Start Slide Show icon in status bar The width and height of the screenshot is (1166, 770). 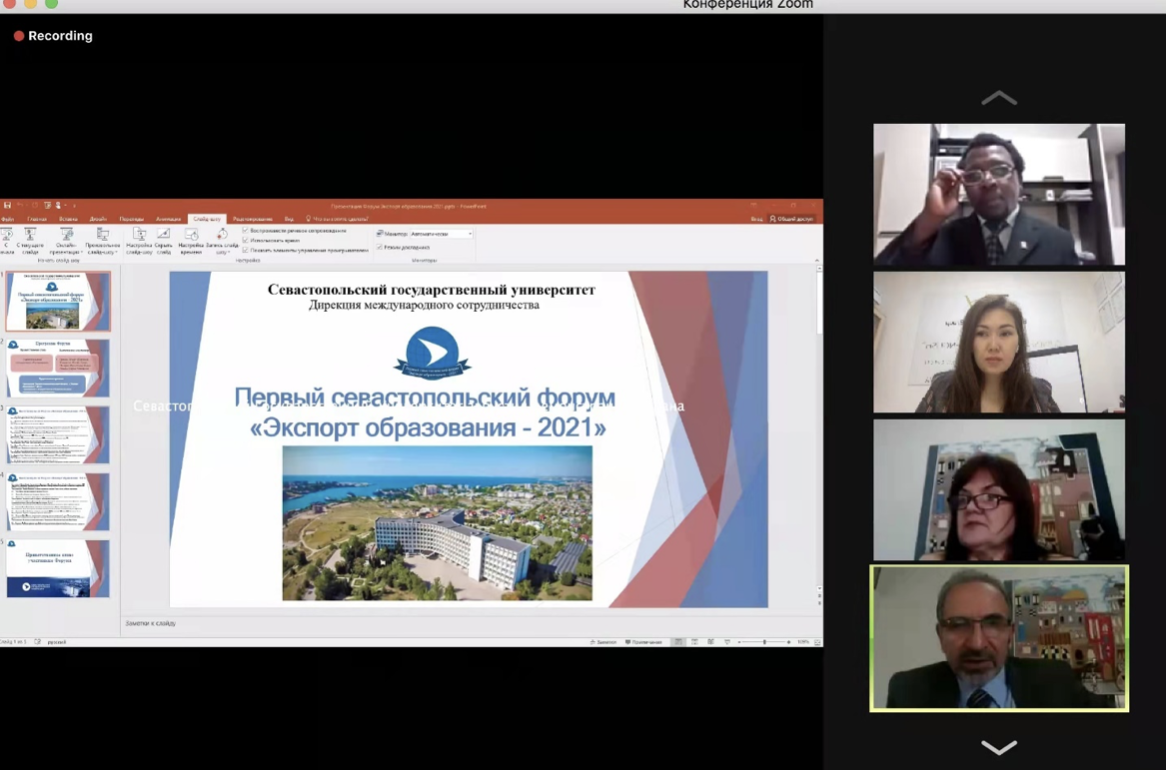point(727,642)
